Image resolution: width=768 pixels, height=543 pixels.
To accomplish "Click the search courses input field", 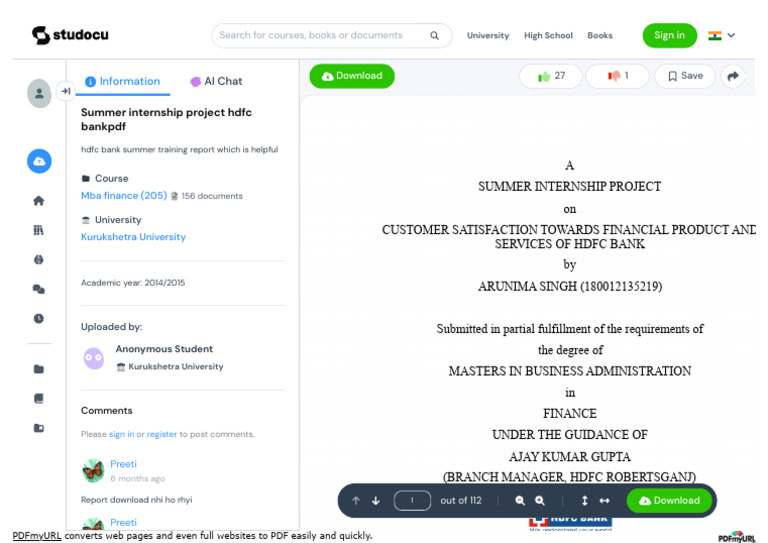I will (332, 35).
